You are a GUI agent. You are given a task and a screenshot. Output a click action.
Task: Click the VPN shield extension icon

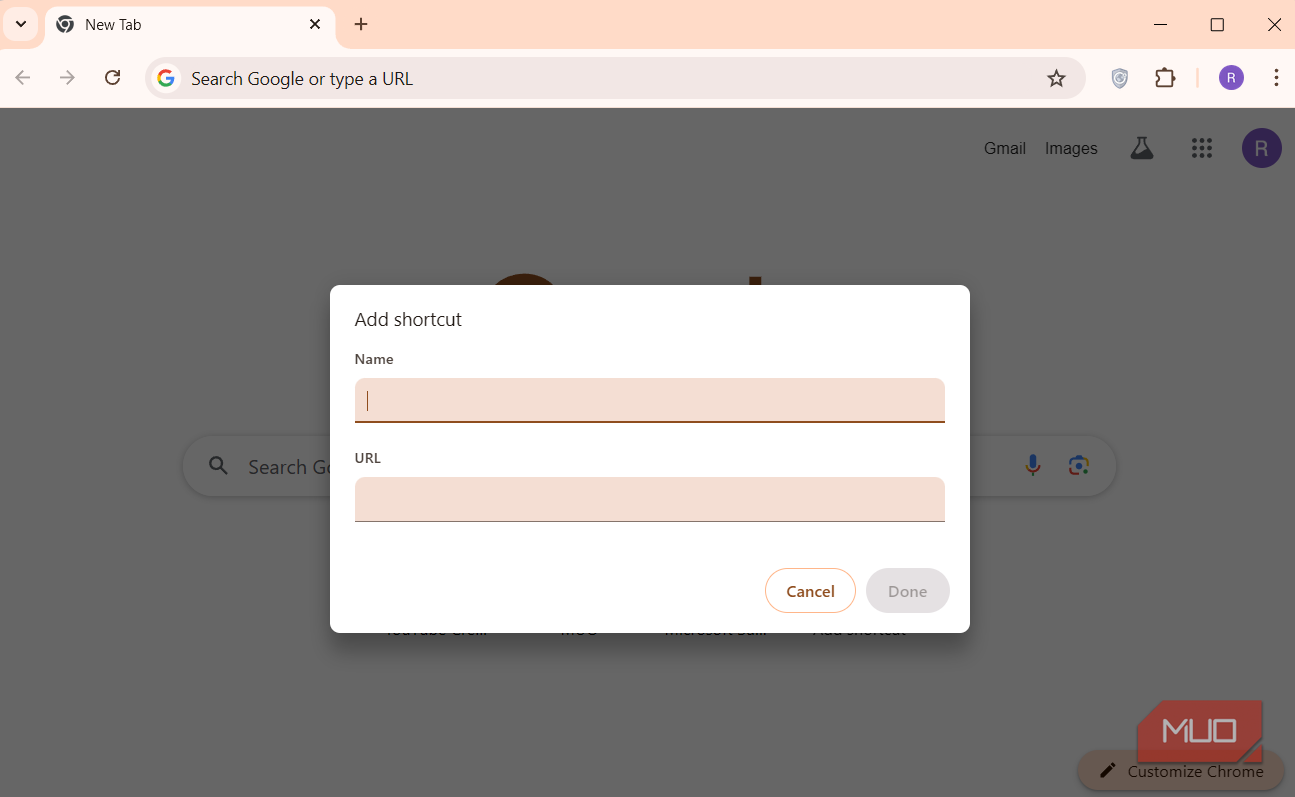click(x=1120, y=78)
